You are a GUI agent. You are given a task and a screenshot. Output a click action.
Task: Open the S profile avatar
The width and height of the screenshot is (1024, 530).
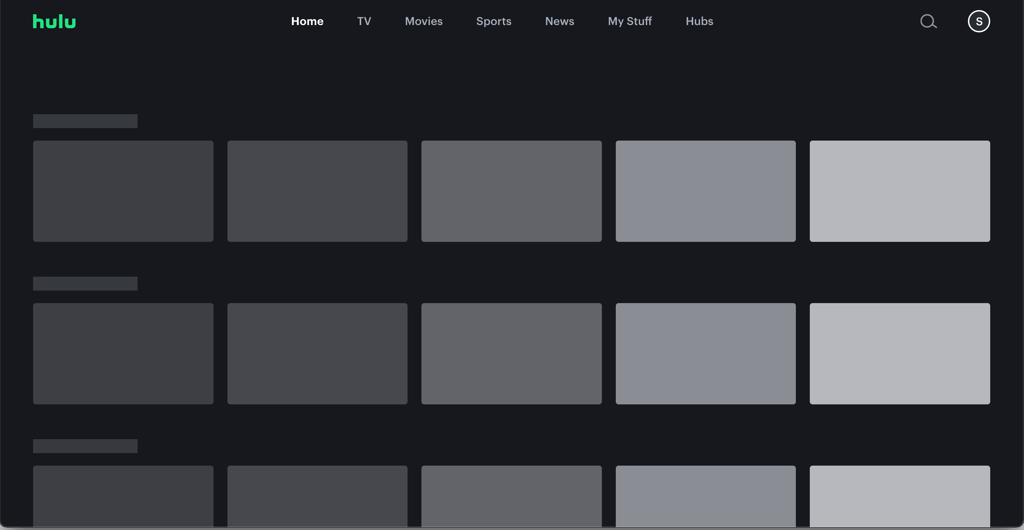[x=978, y=22]
